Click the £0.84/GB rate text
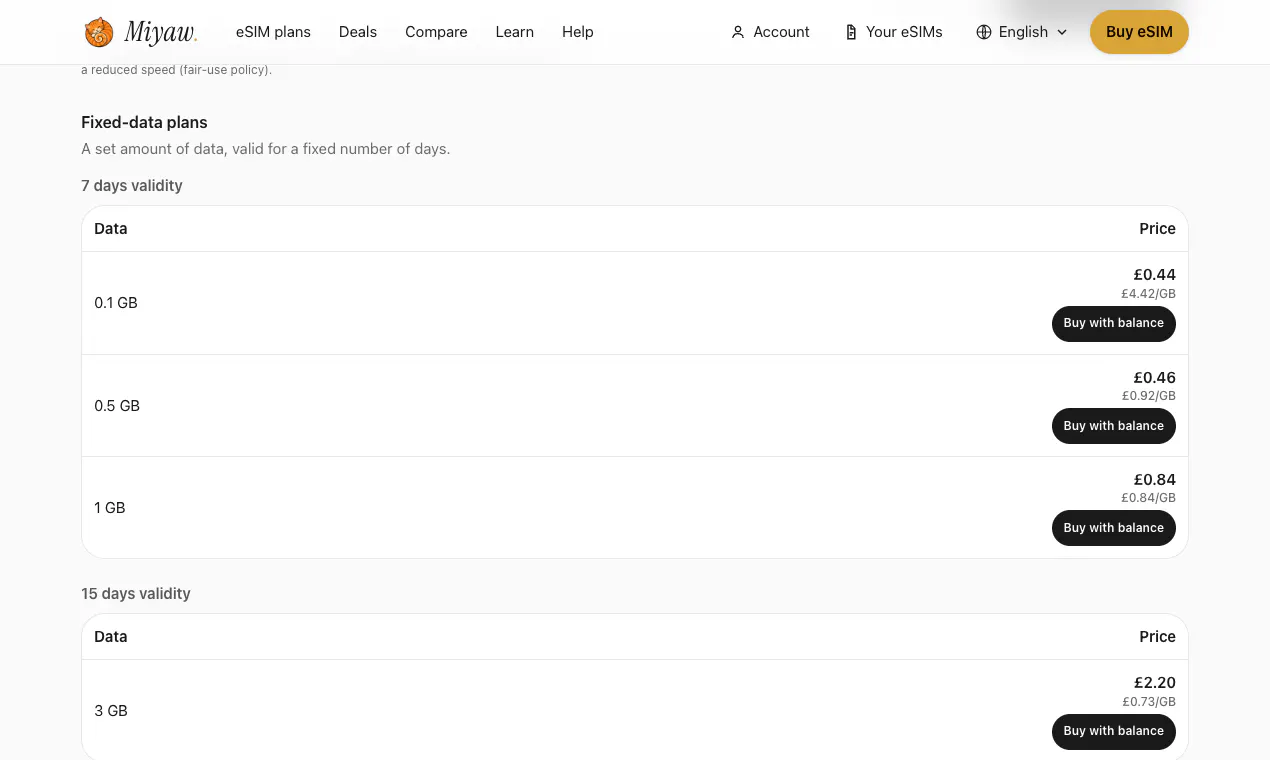The image size is (1270, 760). [x=1148, y=498]
